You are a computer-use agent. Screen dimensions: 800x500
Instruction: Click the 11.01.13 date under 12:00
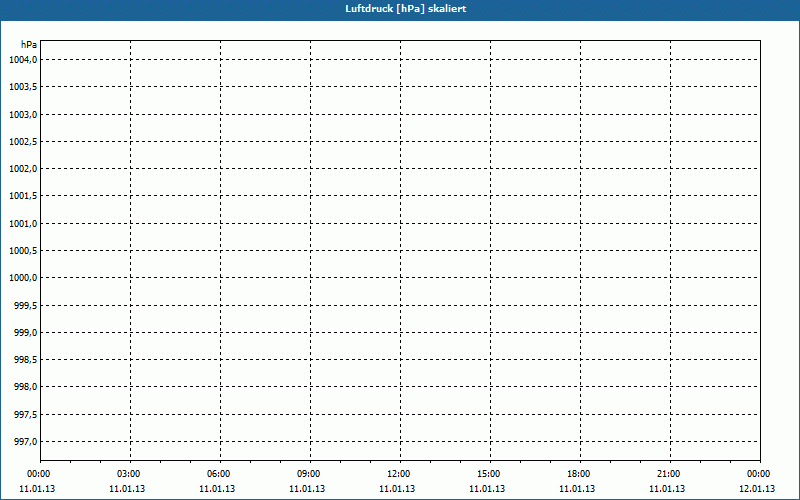pyautogui.click(x=397, y=489)
